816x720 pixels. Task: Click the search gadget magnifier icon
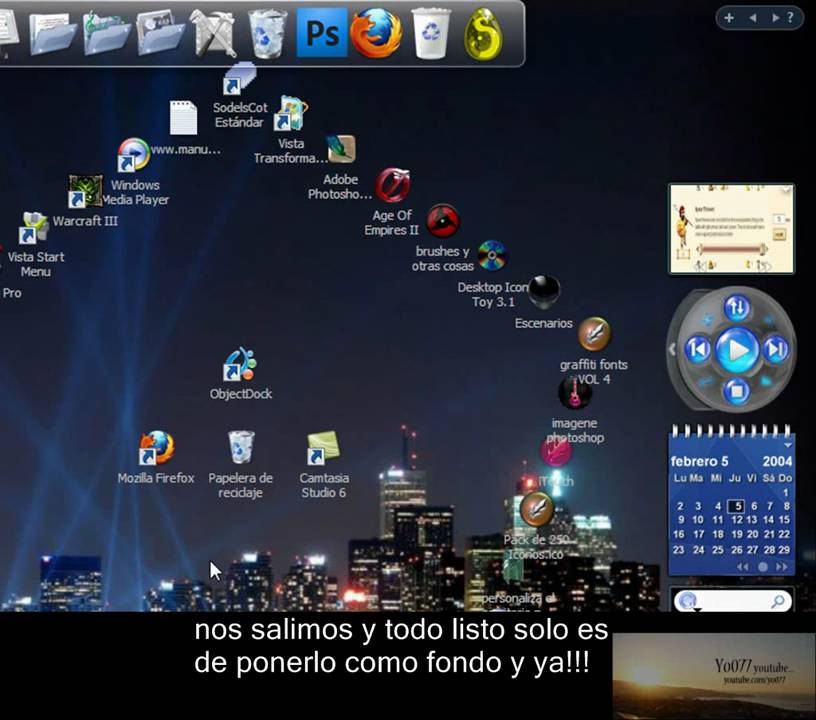[778, 601]
